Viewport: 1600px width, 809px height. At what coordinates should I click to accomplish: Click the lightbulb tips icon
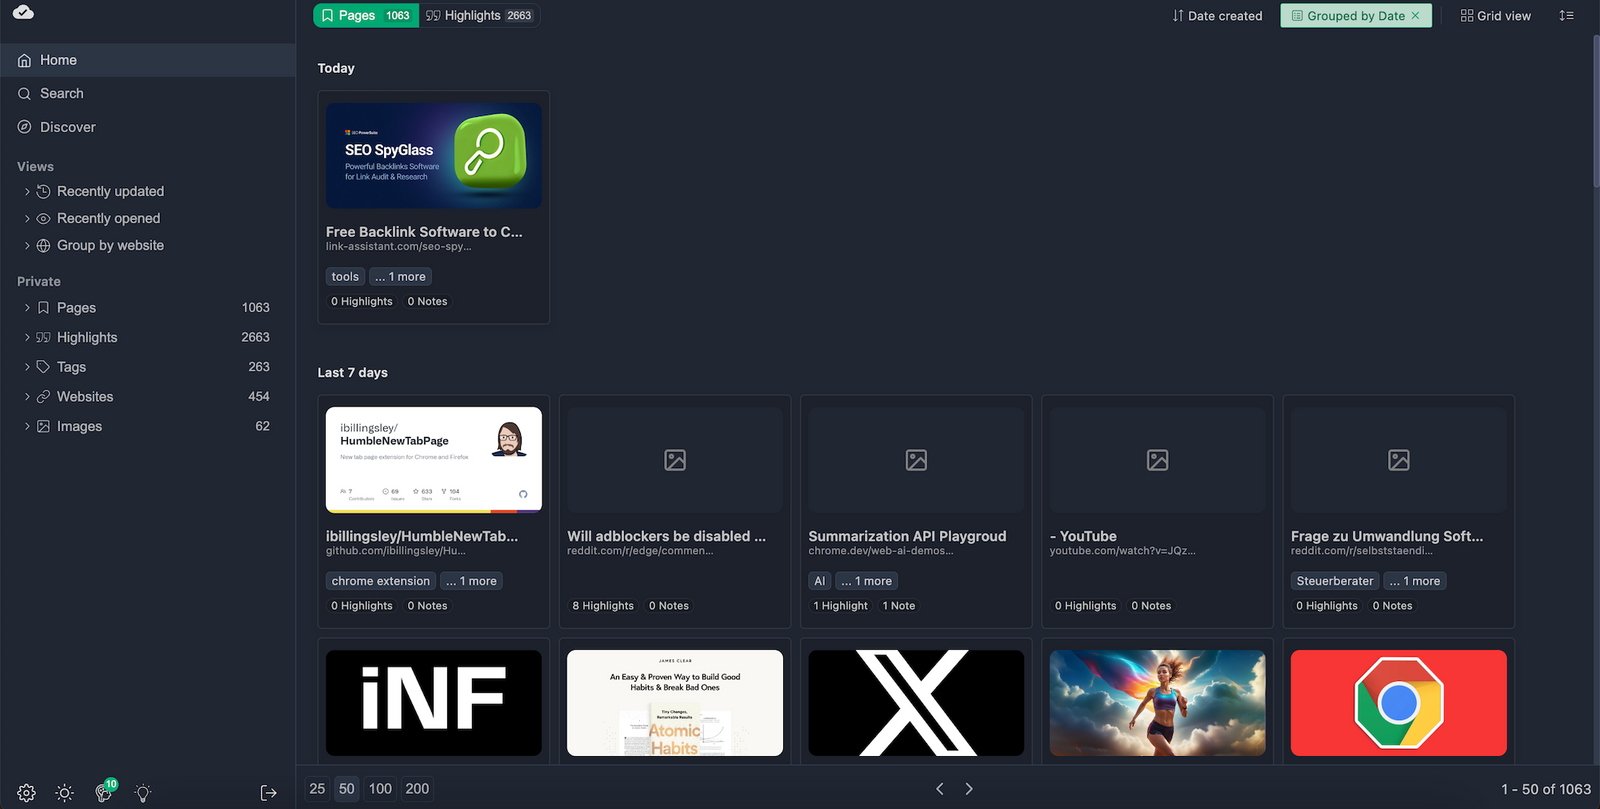pos(143,793)
